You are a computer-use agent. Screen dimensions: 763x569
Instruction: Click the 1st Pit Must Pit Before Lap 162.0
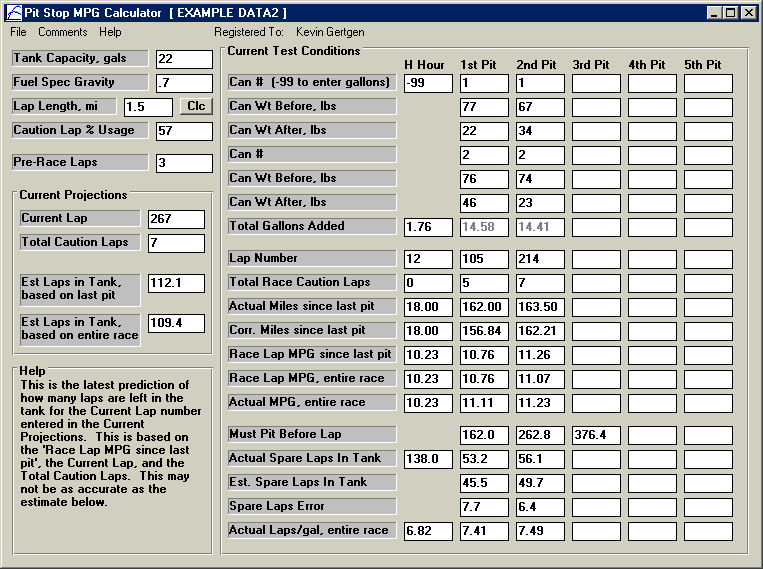click(484, 435)
